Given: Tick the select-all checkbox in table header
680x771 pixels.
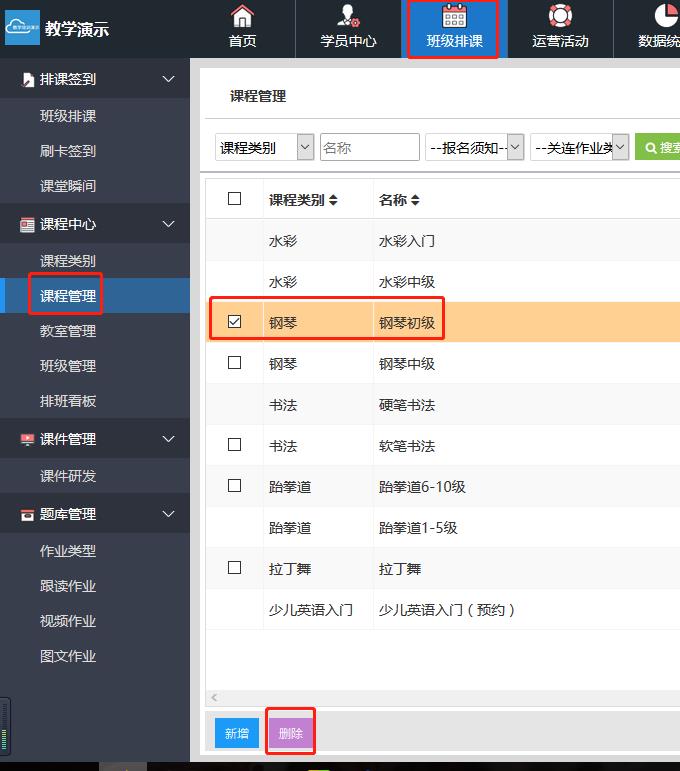Looking at the screenshot, I should [235, 199].
